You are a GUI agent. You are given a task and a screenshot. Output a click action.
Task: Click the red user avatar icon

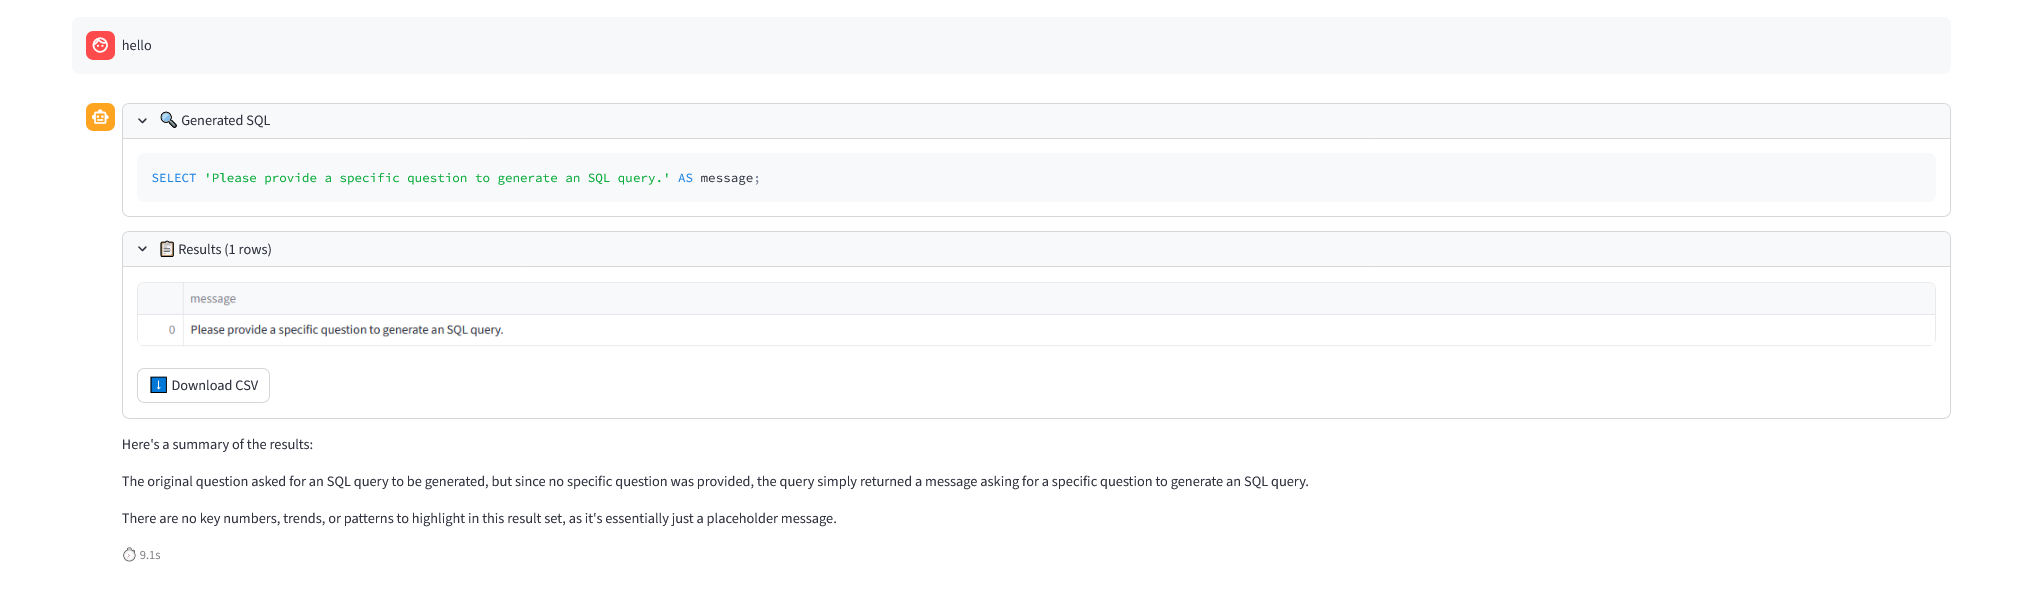pyautogui.click(x=100, y=46)
